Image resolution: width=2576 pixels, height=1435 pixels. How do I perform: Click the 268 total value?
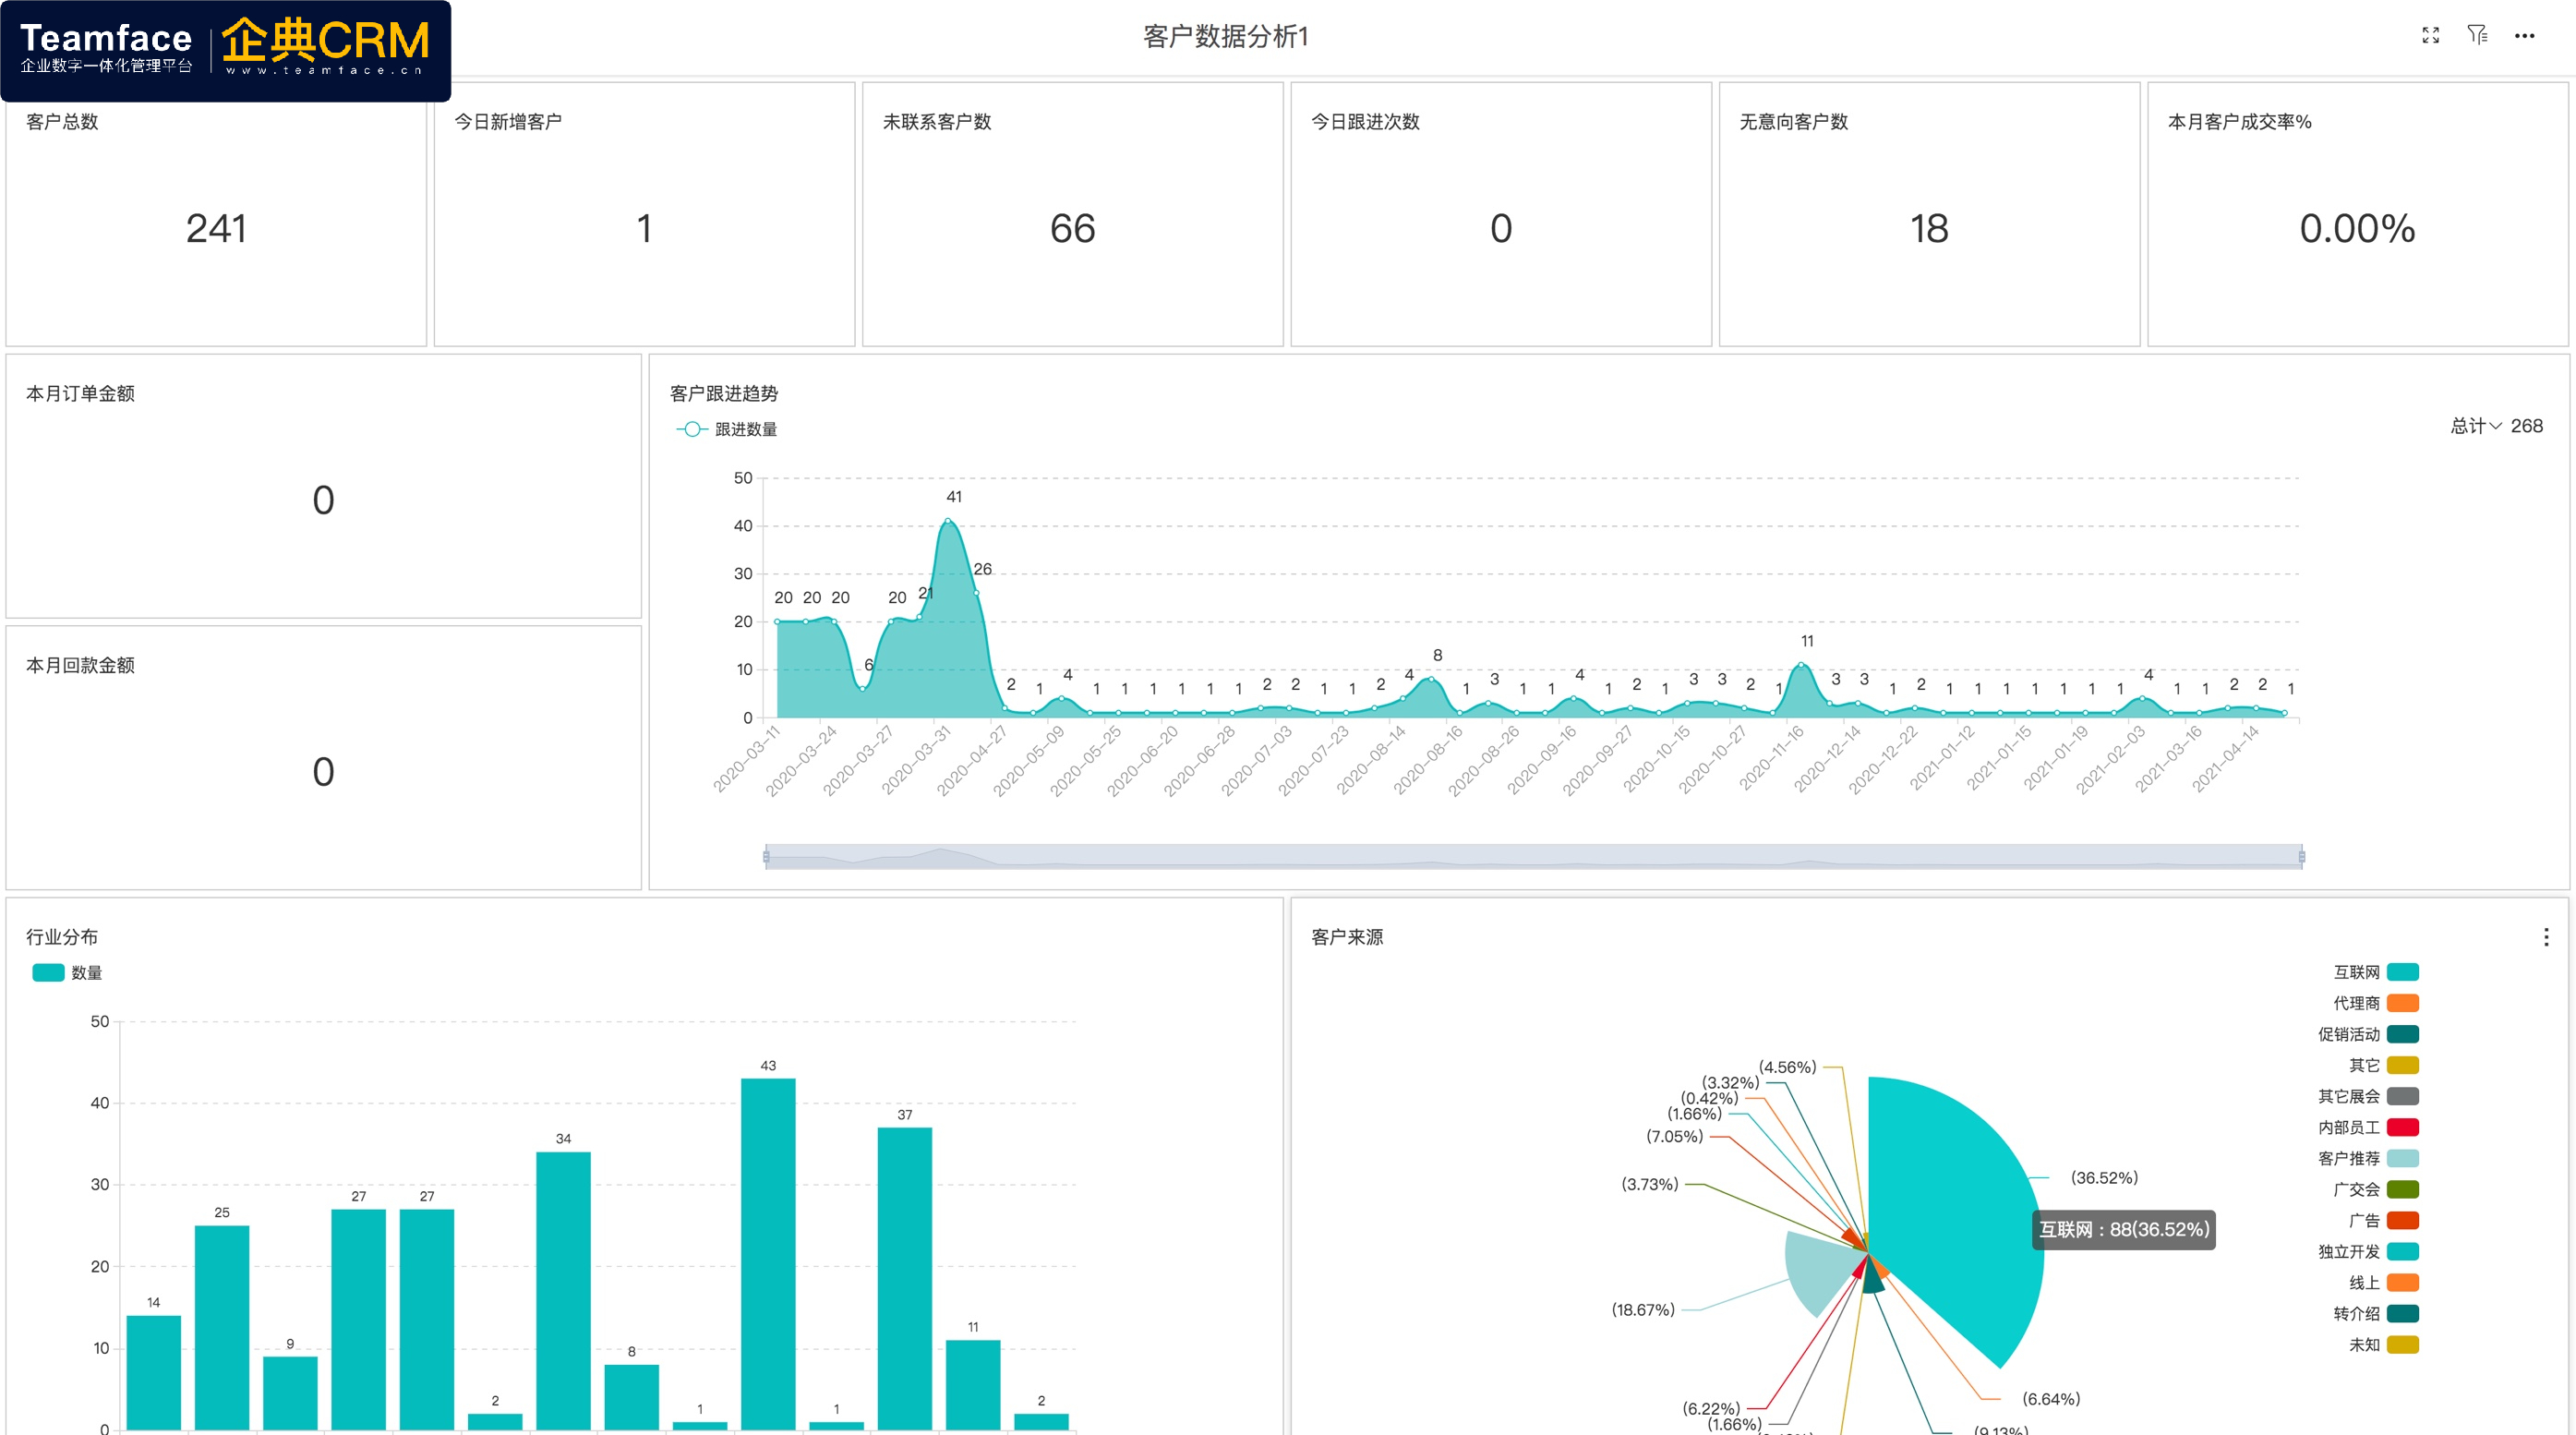[x=2527, y=426]
